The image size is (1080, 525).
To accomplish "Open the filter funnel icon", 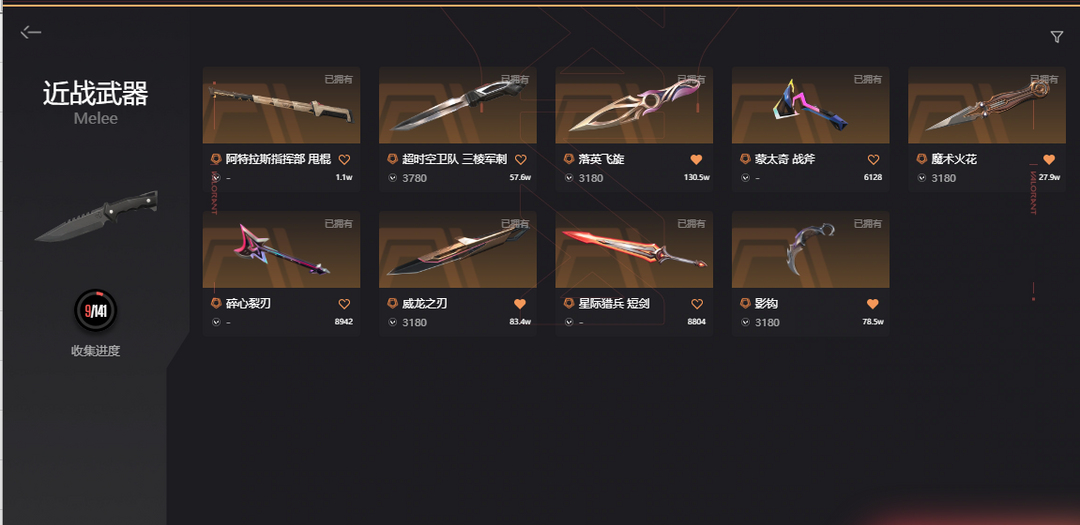I will (1057, 37).
